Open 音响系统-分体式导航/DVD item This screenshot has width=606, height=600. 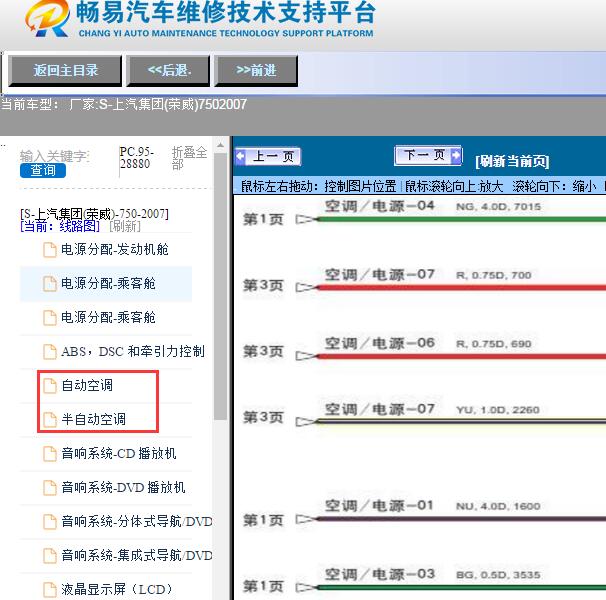tap(137, 521)
